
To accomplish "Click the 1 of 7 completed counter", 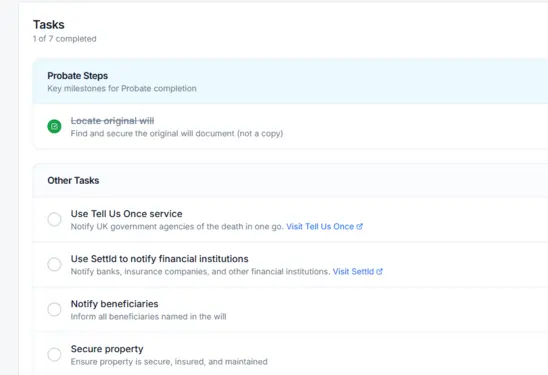I will tap(65, 39).
